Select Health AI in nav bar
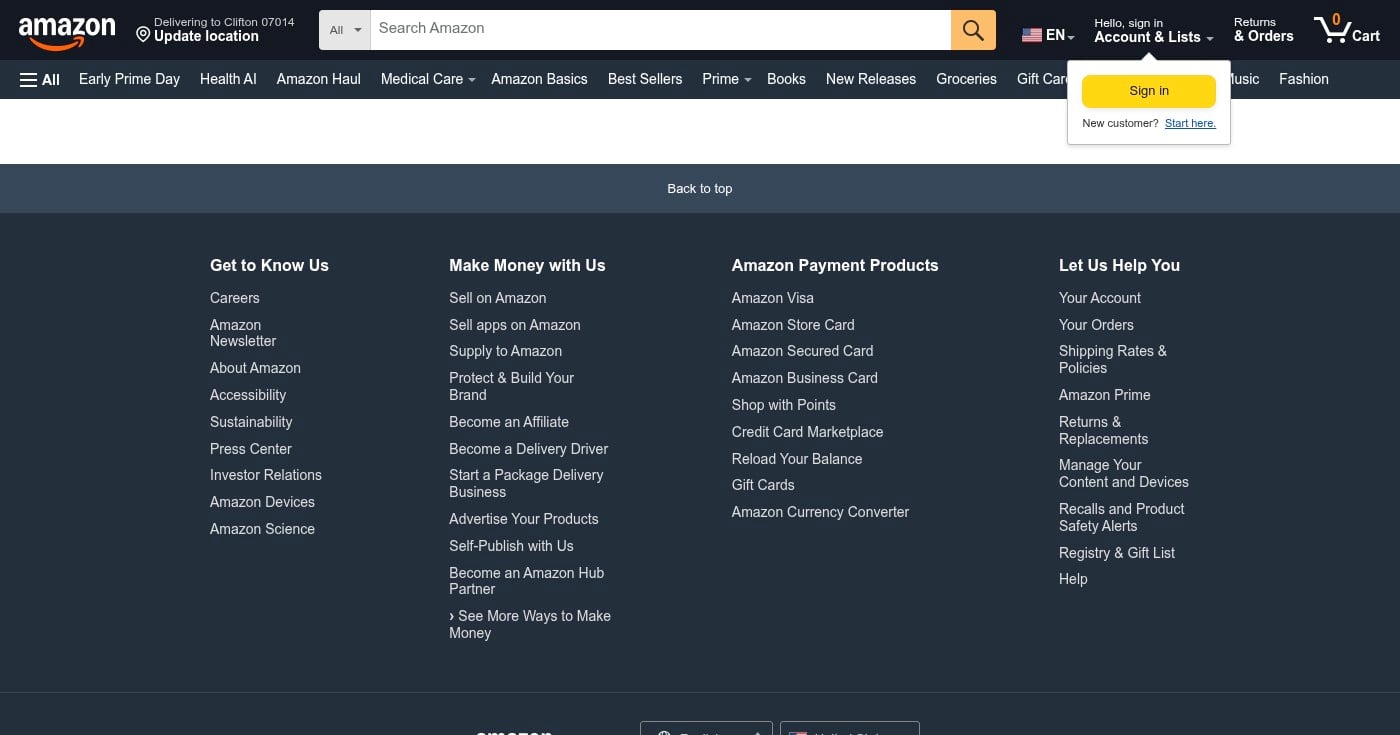Screen dimensions: 1400x735 pyautogui.click(x=228, y=79)
